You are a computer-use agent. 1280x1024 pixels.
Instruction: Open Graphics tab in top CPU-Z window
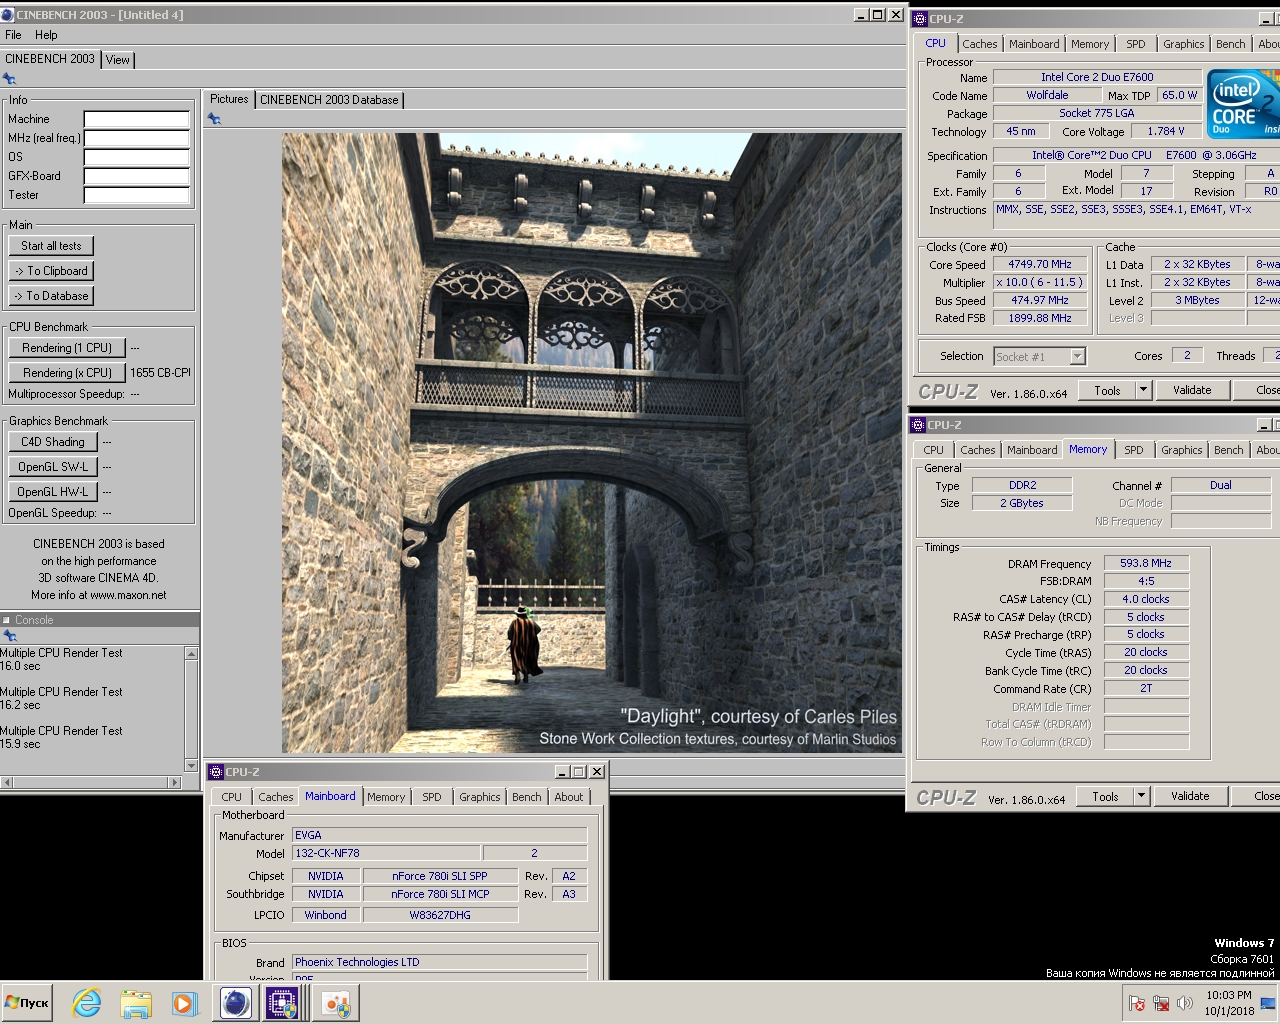tap(1183, 44)
